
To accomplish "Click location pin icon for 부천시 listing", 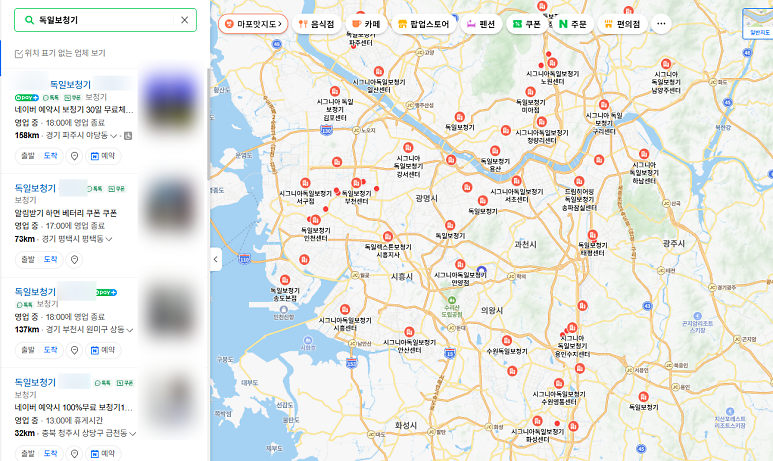I will tap(74, 350).
